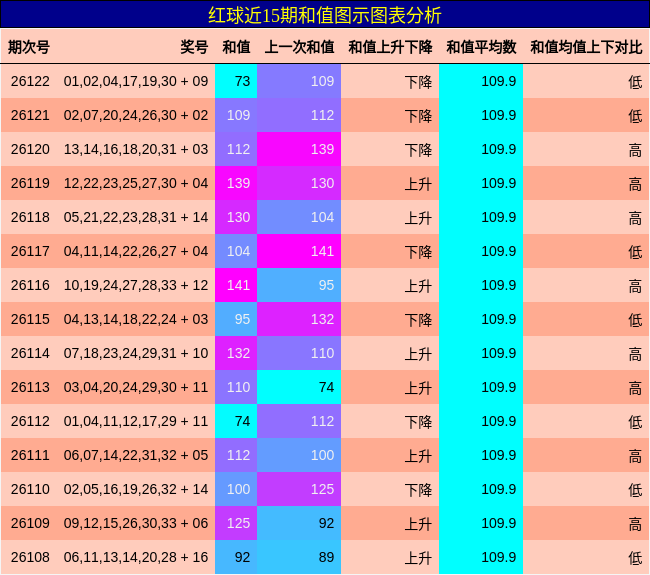
Task: Click the 奖号 column header
Action: click(x=194, y=47)
